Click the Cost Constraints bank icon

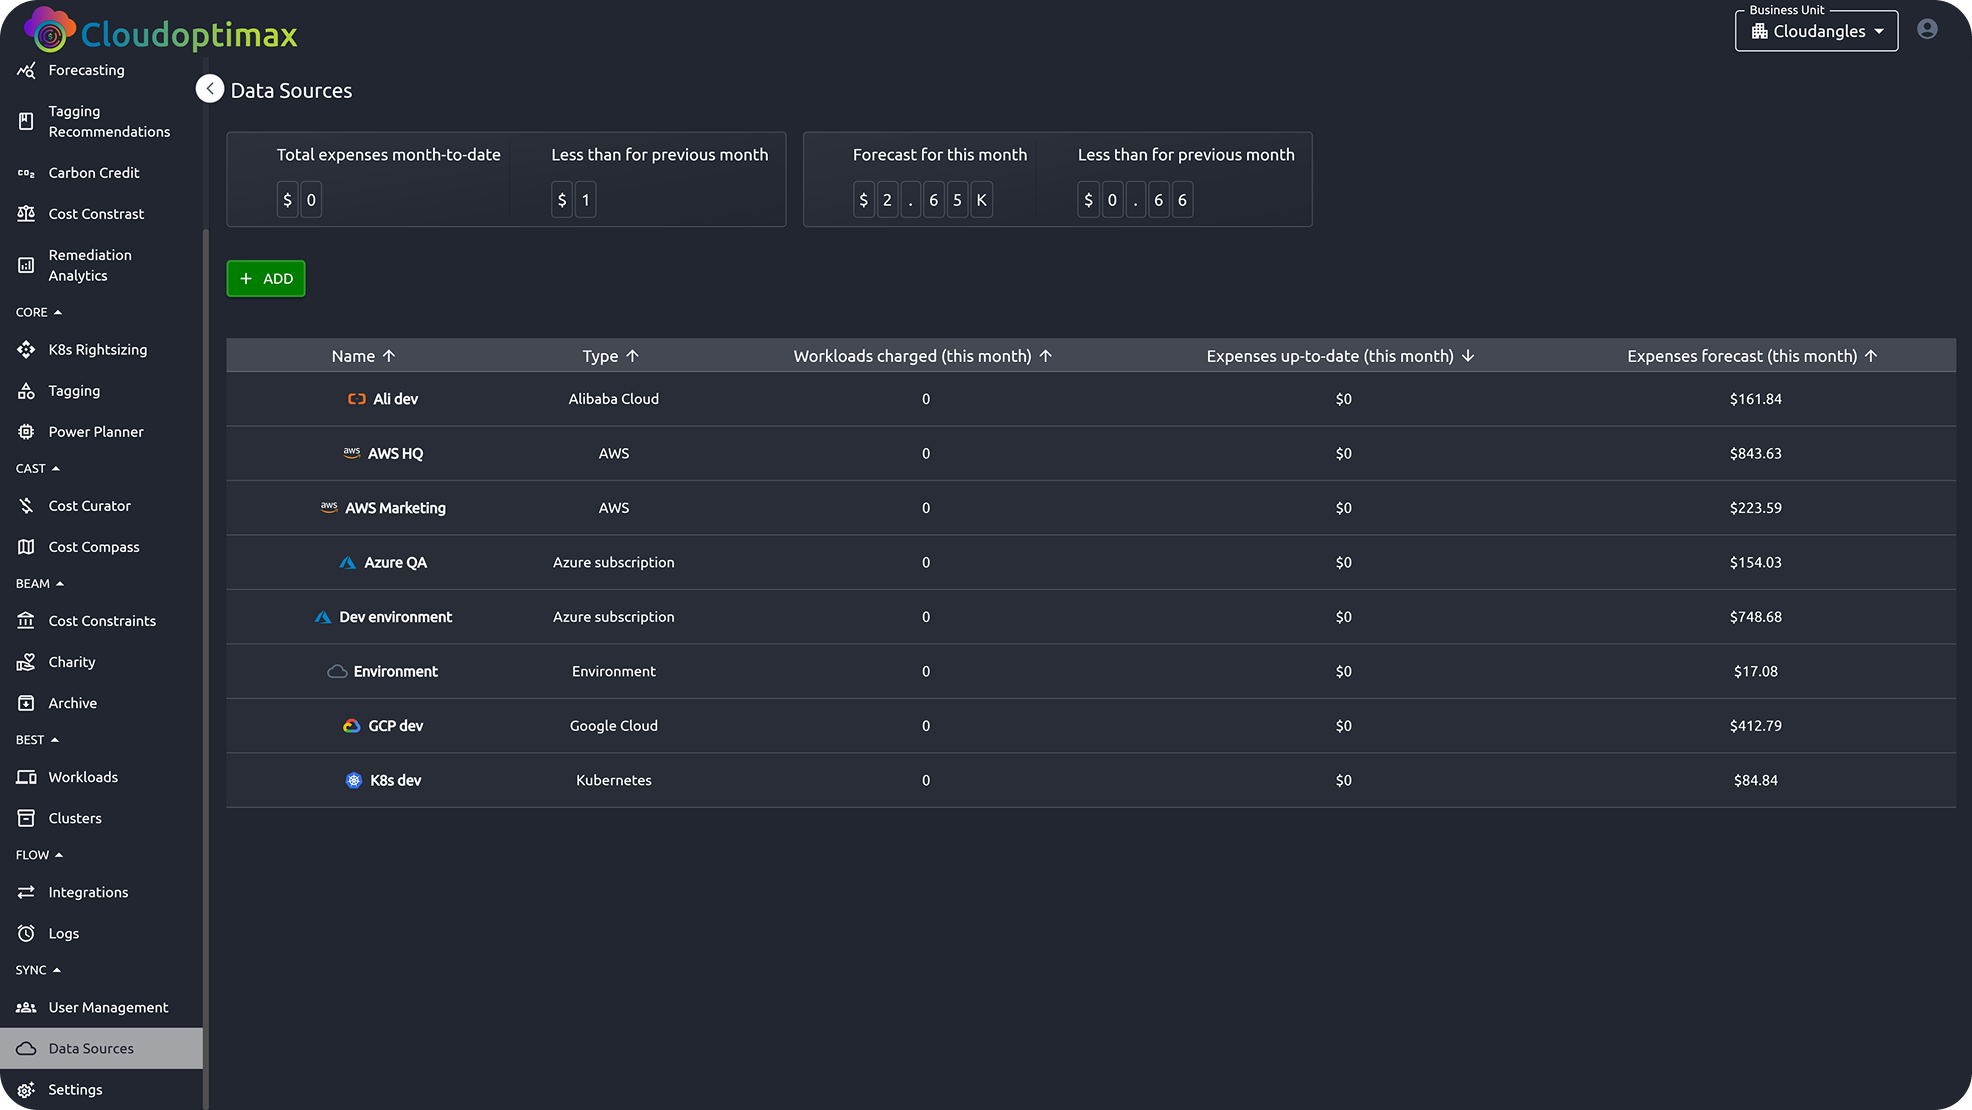click(26, 621)
